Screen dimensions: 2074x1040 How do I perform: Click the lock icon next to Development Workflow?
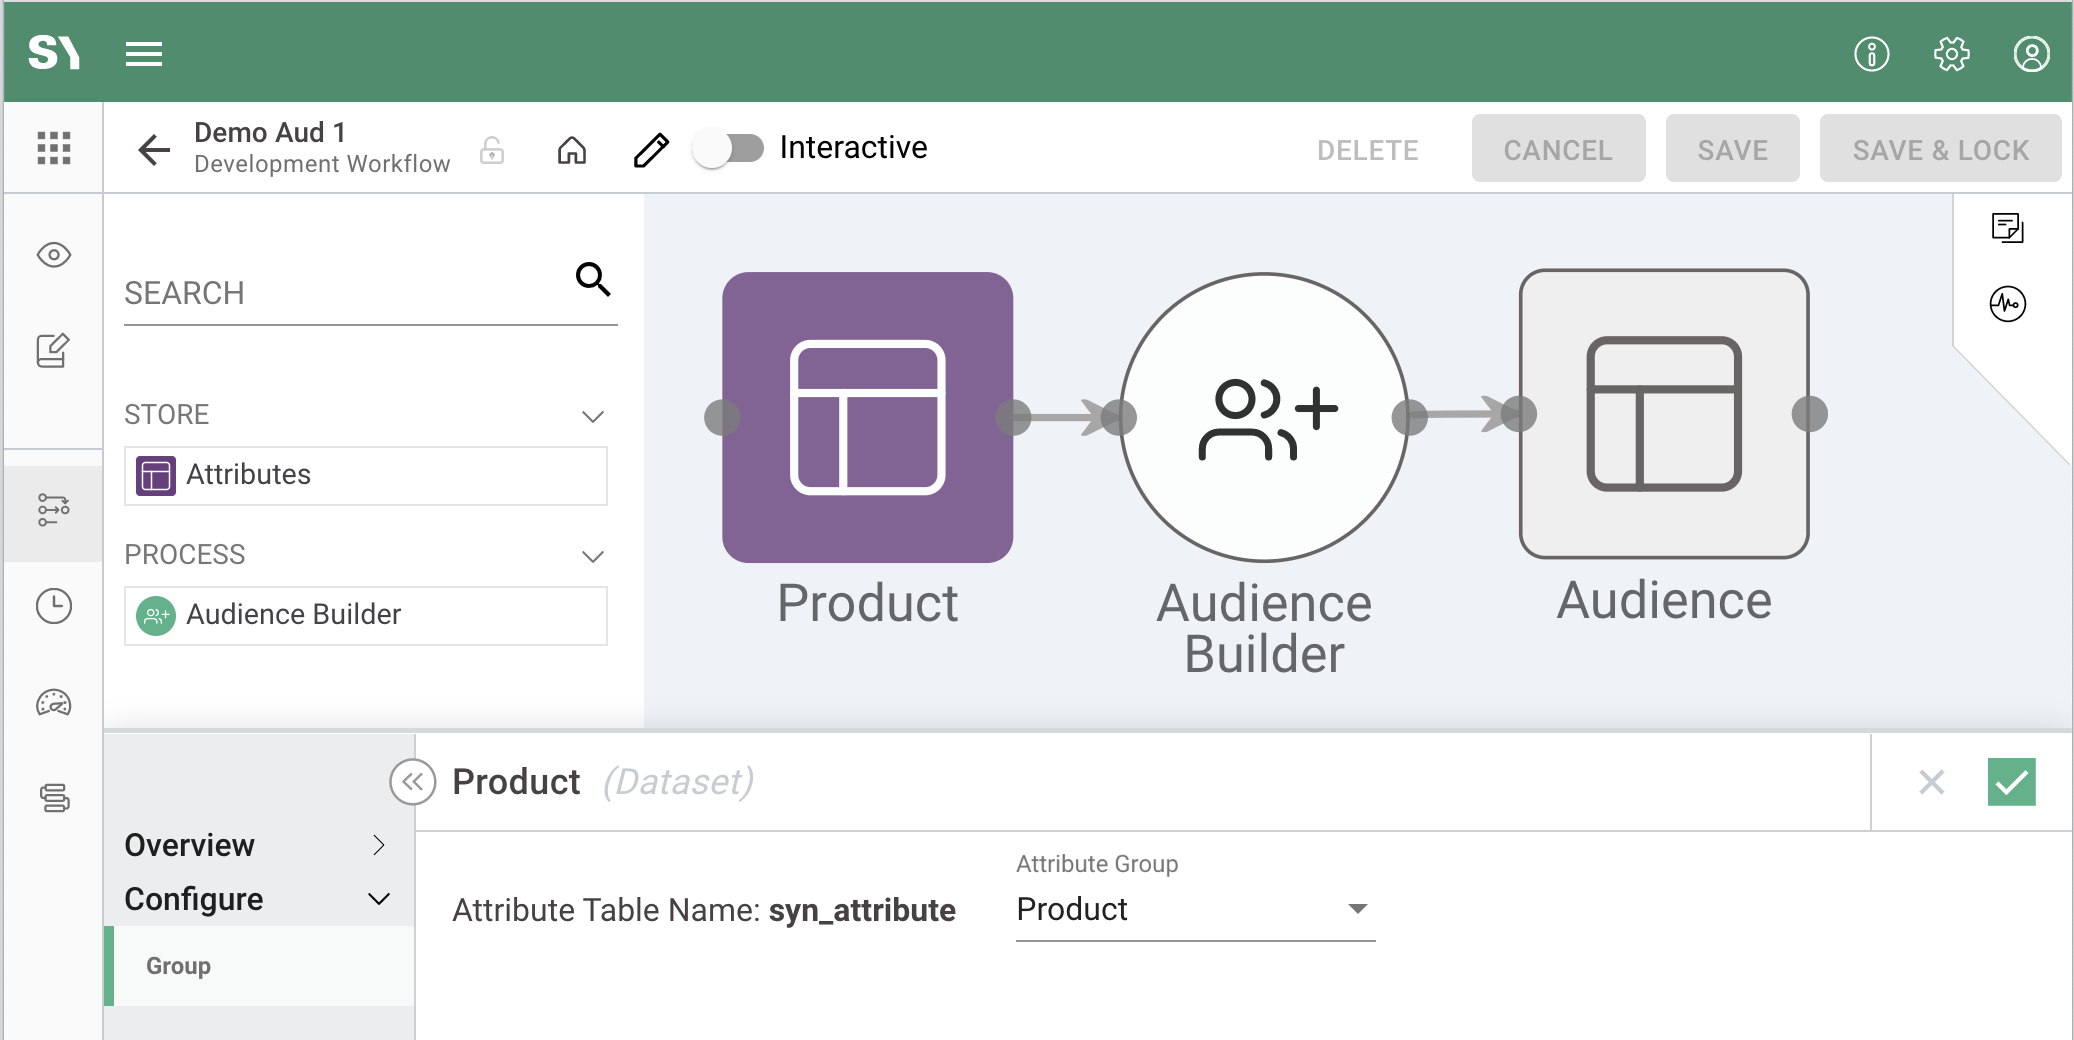pyautogui.click(x=491, y=150)
